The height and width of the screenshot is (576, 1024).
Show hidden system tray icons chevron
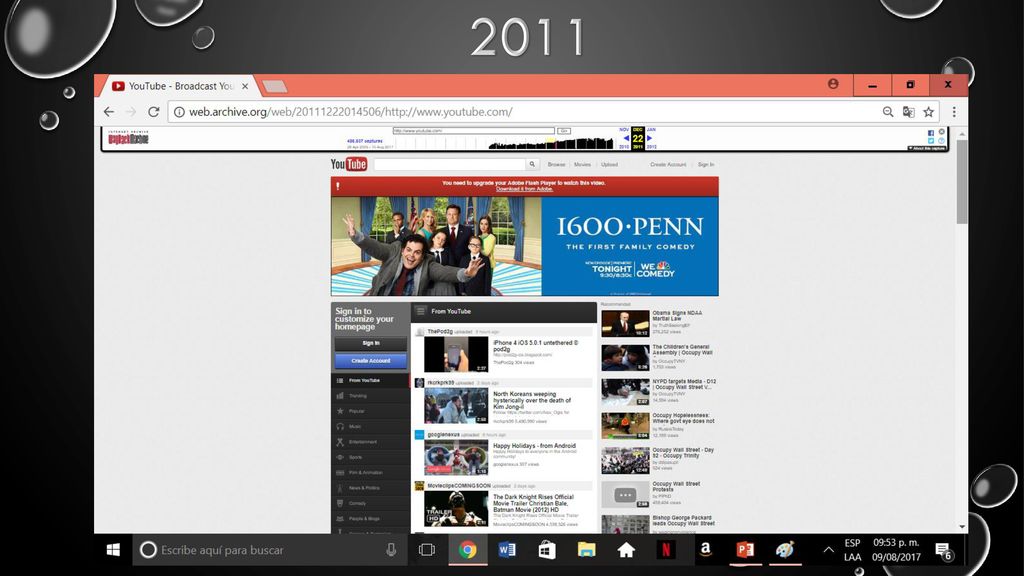click(828, 550)
